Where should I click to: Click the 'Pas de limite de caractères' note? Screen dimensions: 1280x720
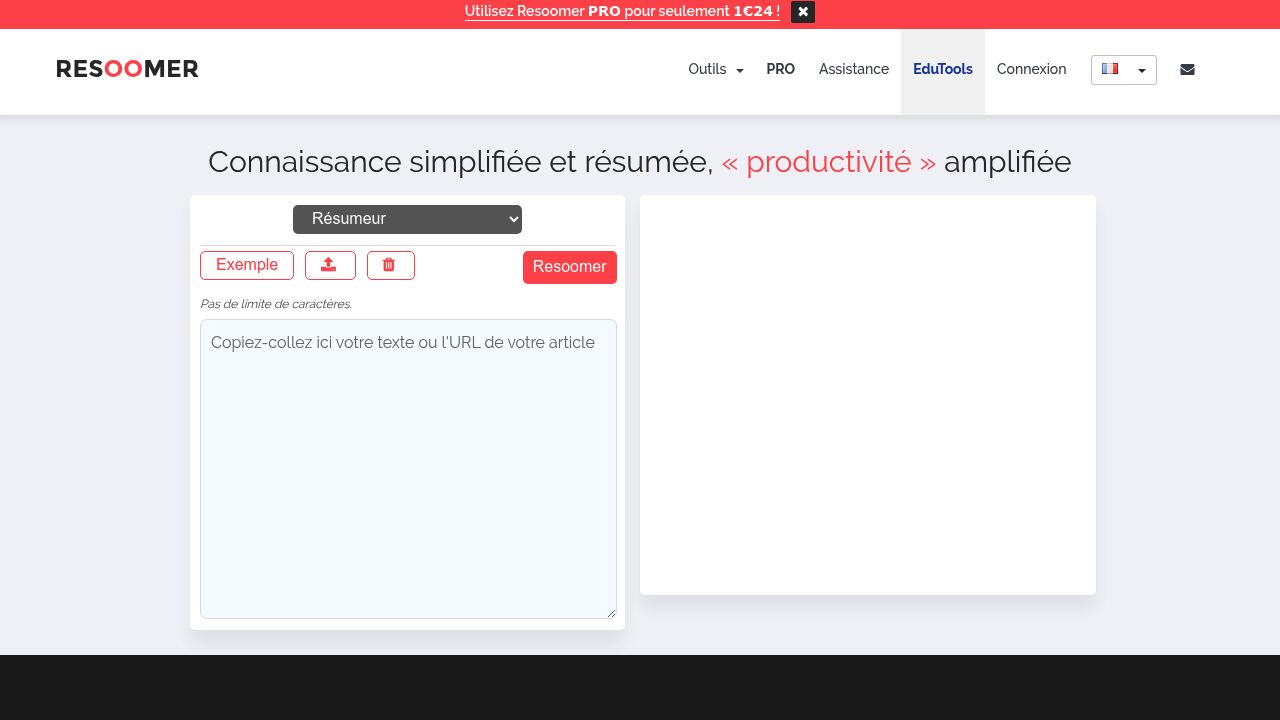point(276,304)
